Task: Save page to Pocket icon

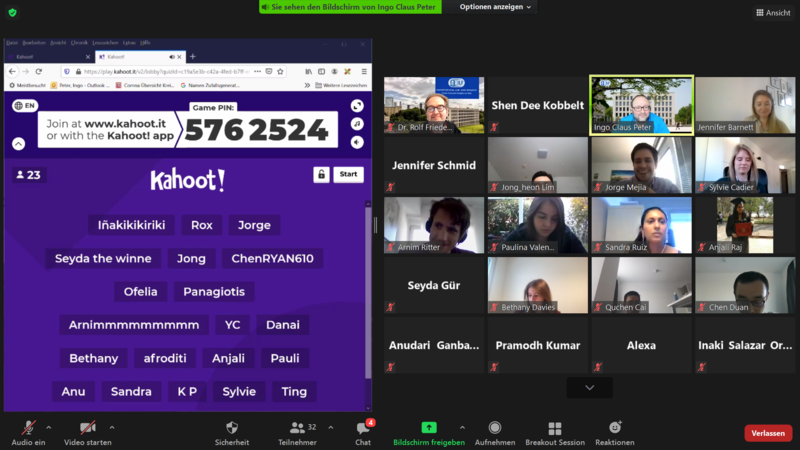Action: coord(269,71)
